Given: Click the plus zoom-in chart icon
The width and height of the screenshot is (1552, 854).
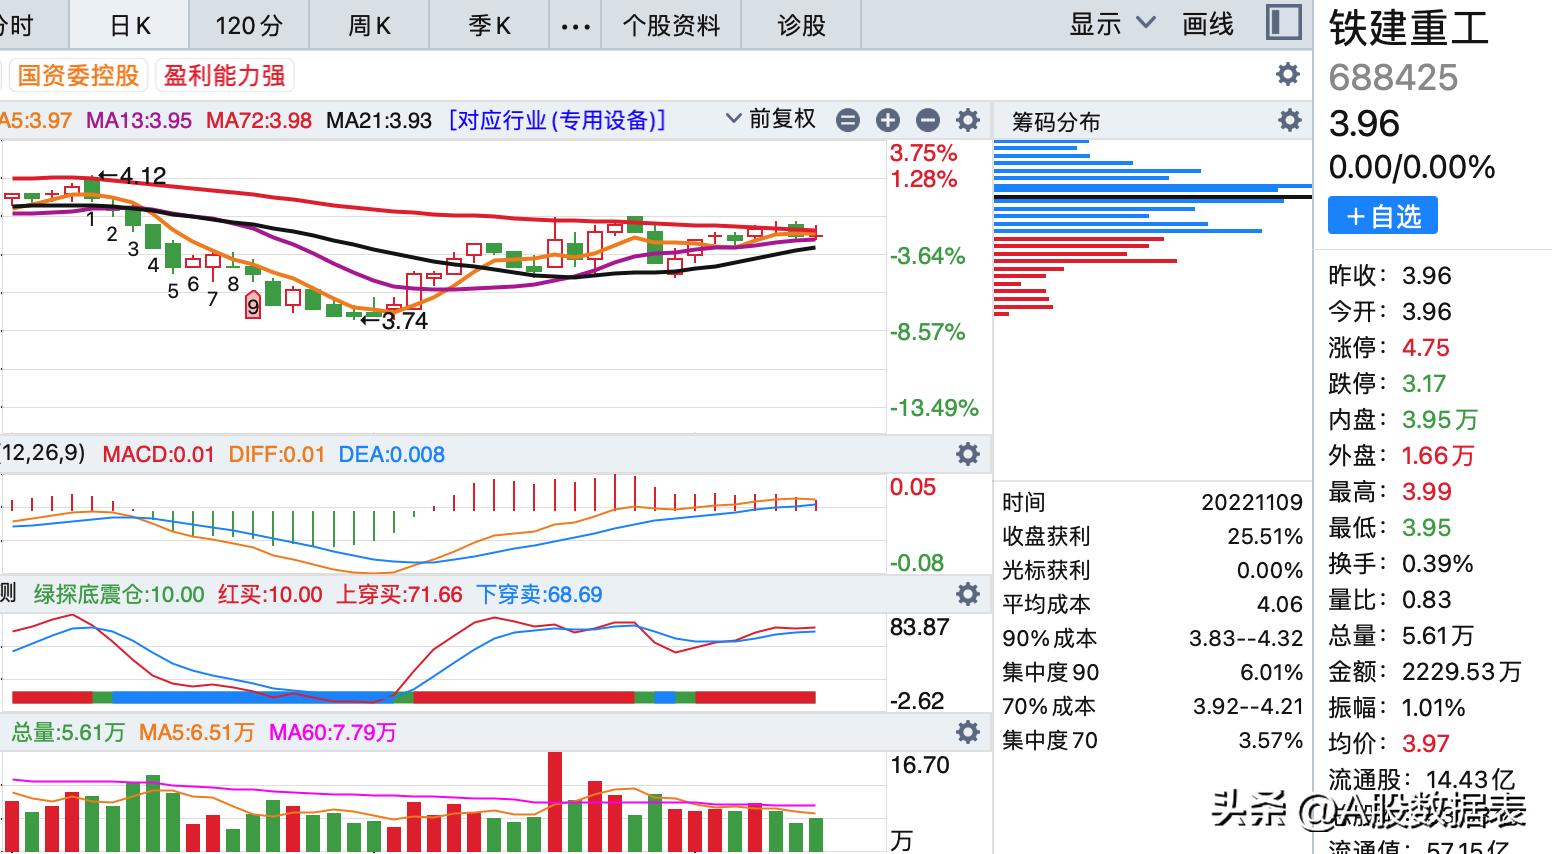Looking at the screenshot, I should click(887, 120).
